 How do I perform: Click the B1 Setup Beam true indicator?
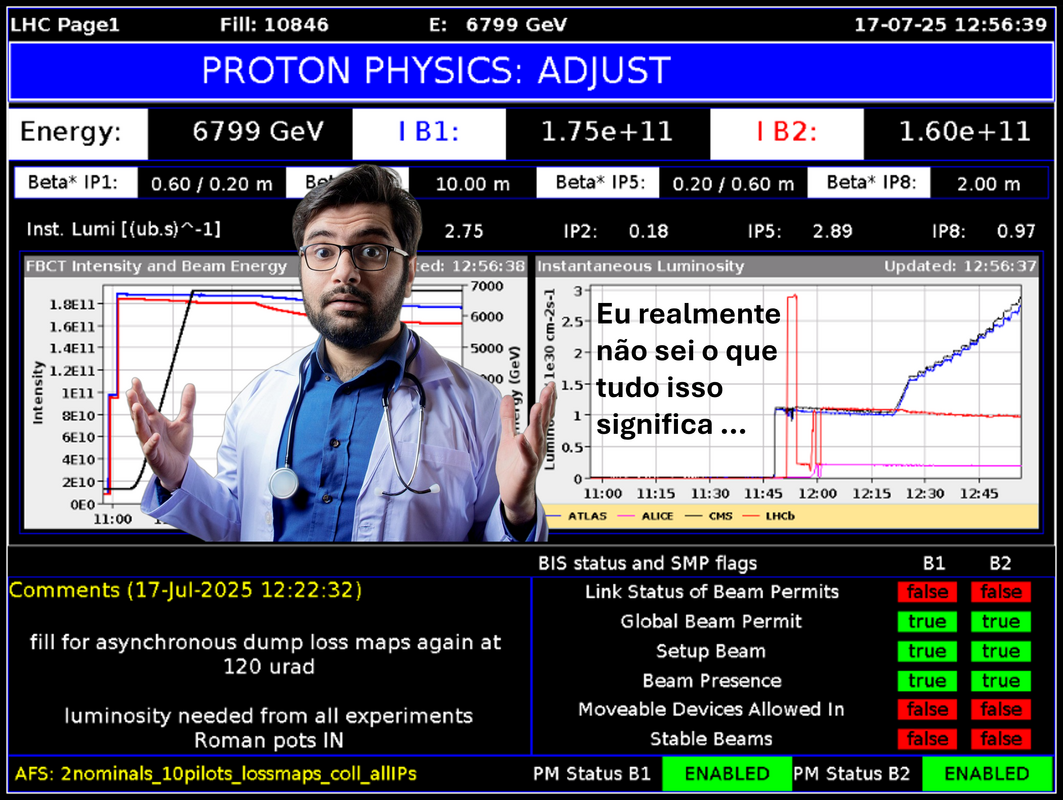click(927, 651)
